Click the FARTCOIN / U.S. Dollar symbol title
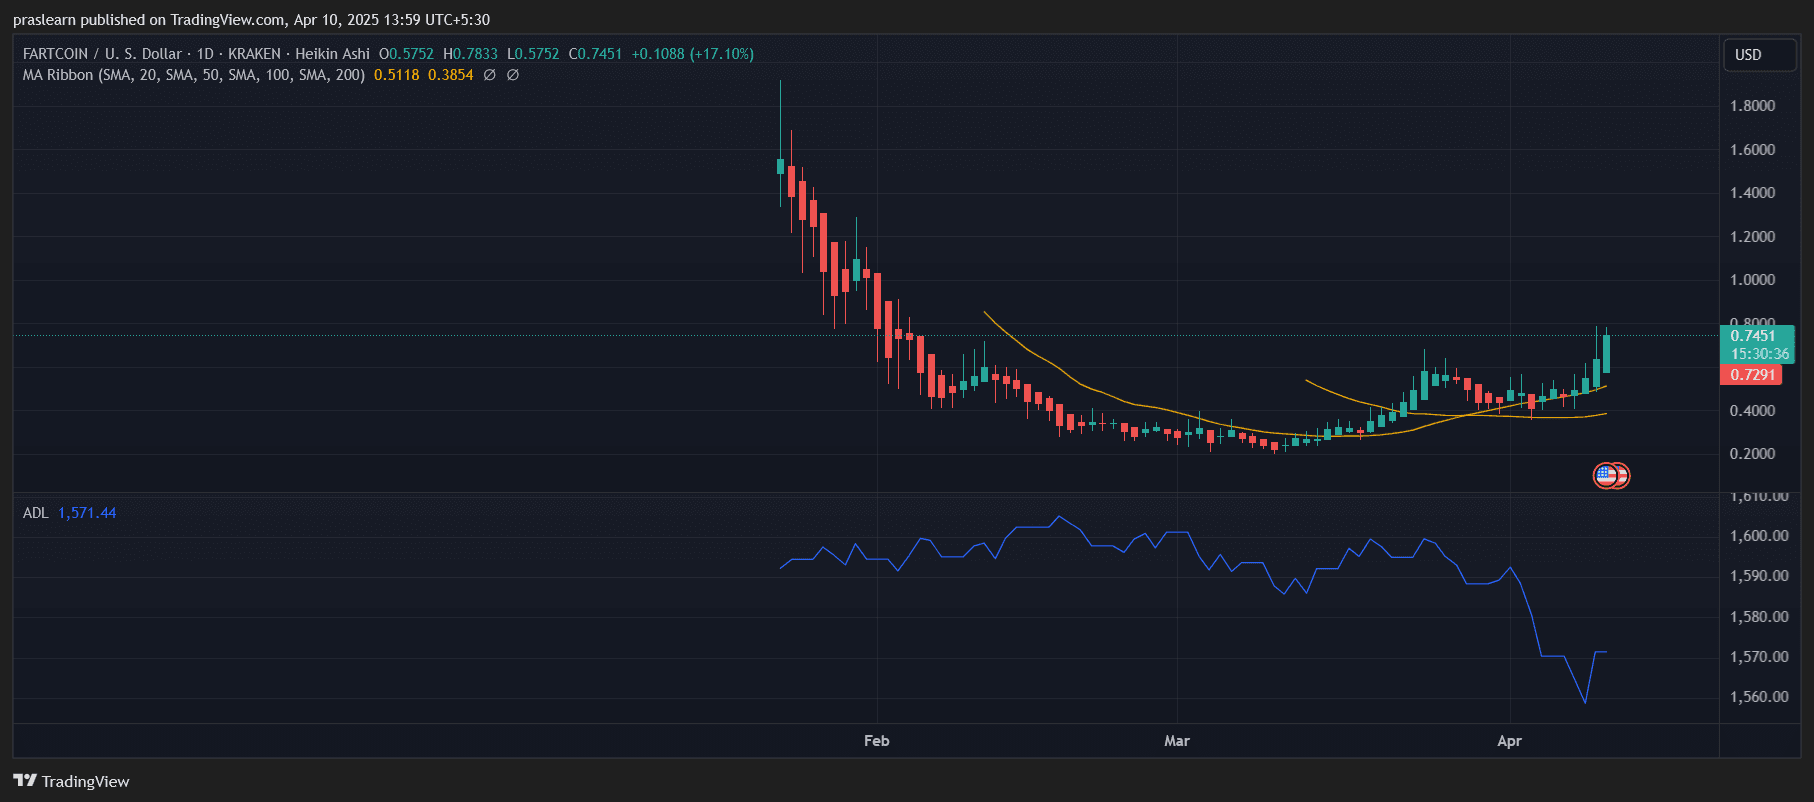Screen dimensions: 1814x802 click(x=102, y=54)
